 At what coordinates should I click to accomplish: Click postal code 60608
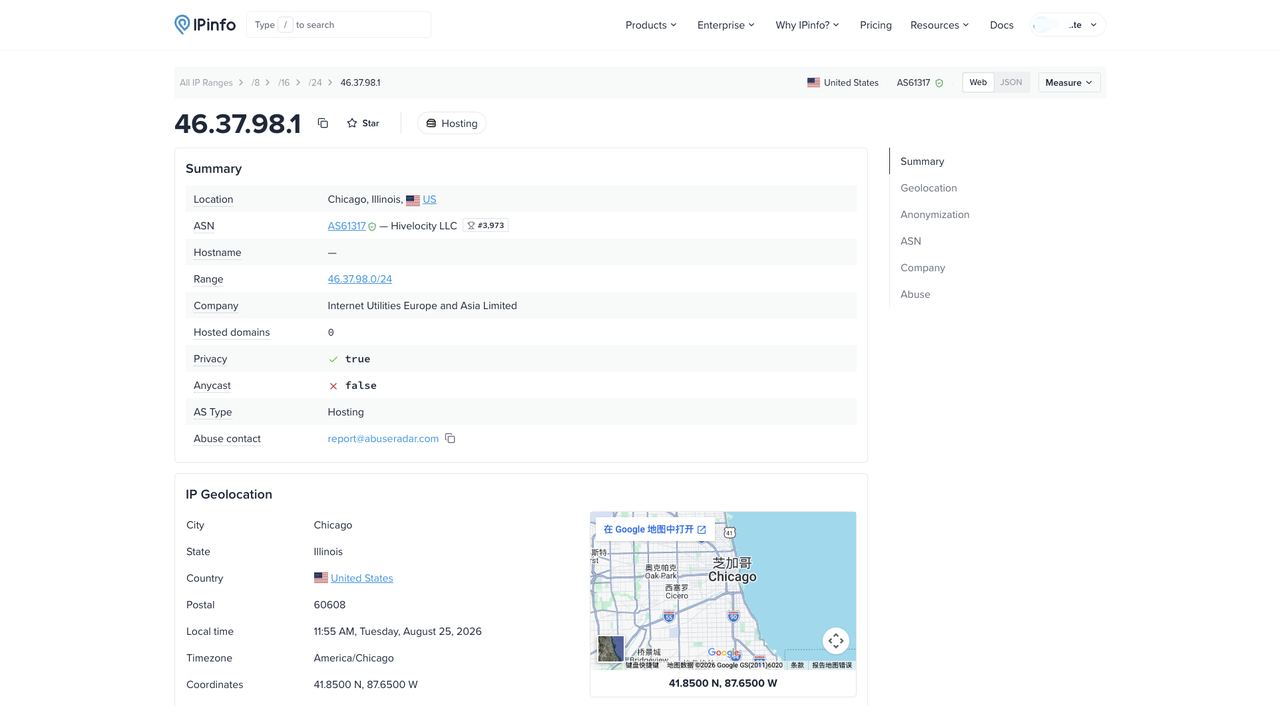pyautogui.click(x=330, y=605)
